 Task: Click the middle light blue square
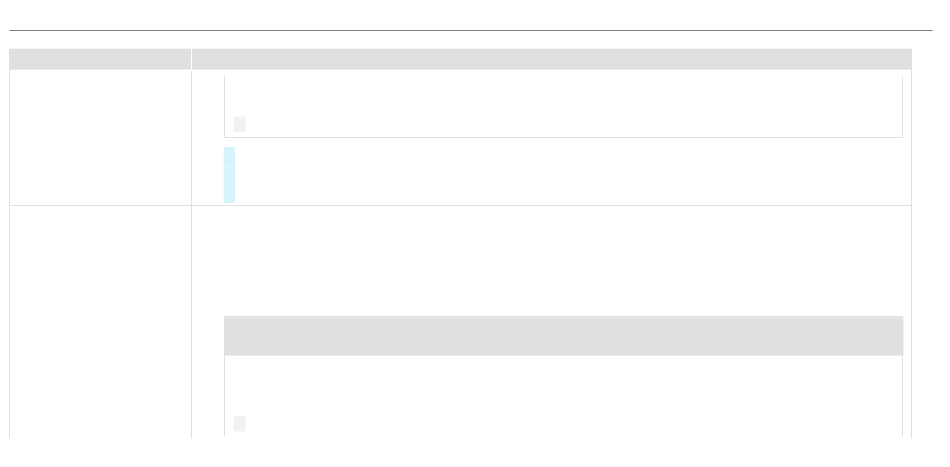pyautogui.click(x=229, y=177)
